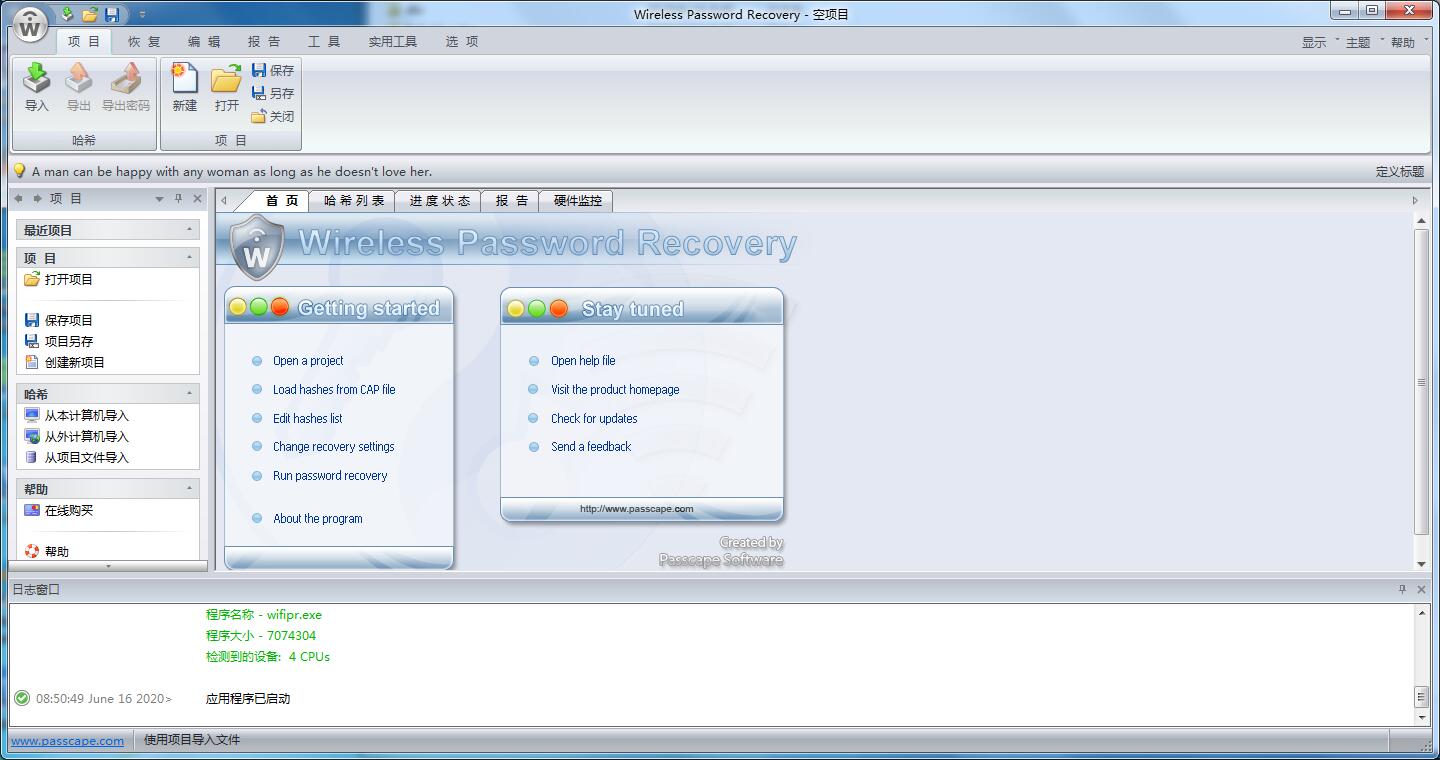Collapse the 哈希 sidebar section

pos(189,394)
